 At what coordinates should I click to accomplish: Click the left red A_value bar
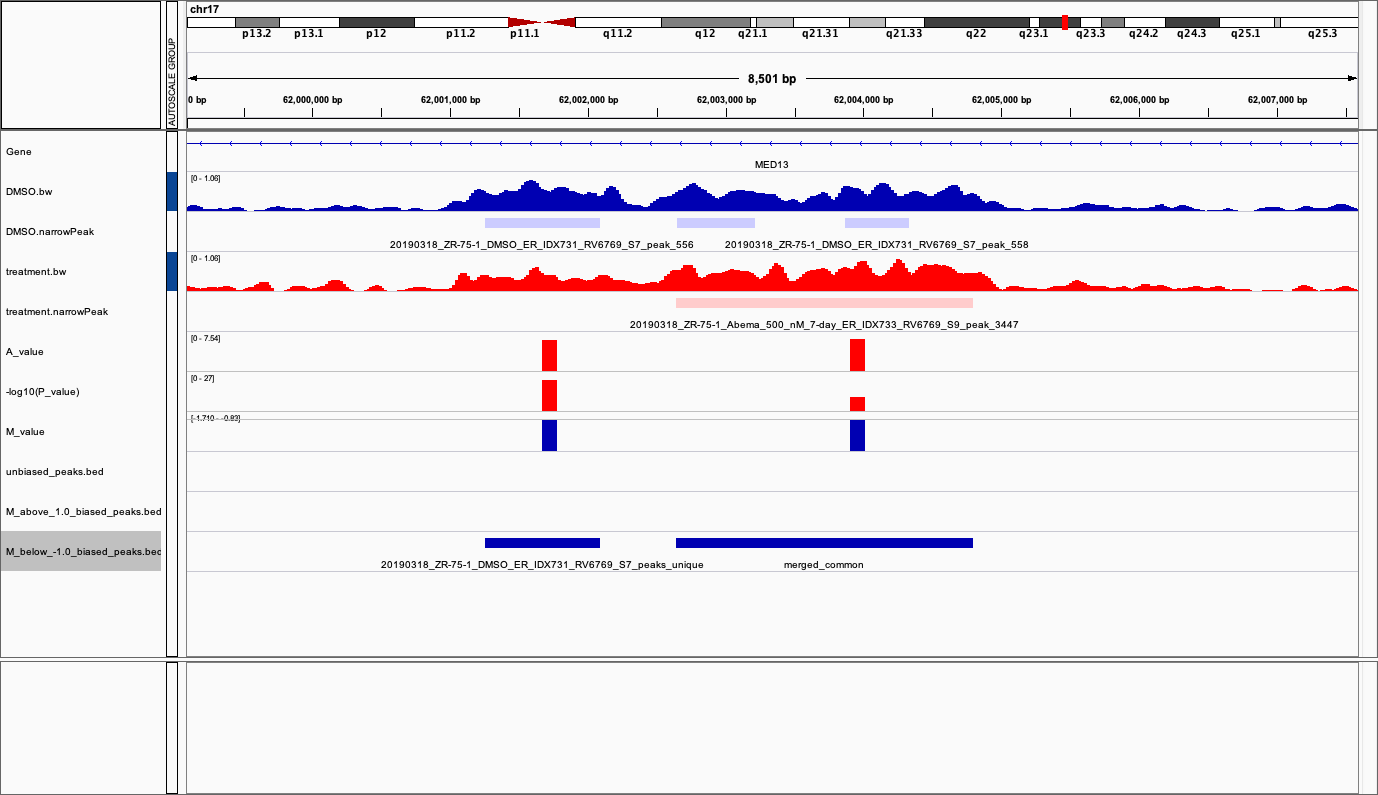[549, 355]
